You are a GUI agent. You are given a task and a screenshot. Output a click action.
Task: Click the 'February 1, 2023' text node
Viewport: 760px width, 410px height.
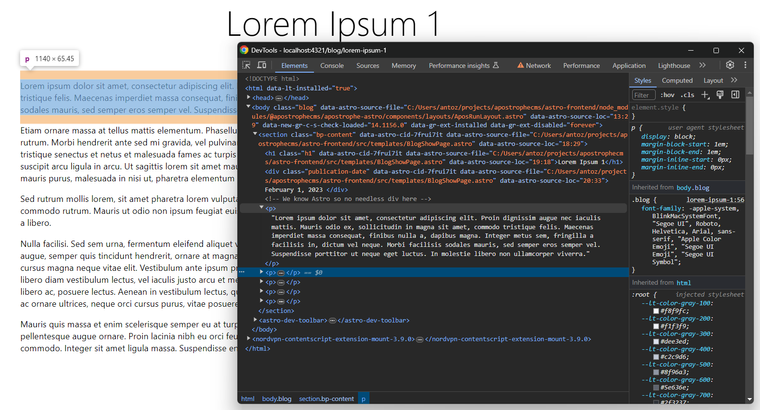294,190
